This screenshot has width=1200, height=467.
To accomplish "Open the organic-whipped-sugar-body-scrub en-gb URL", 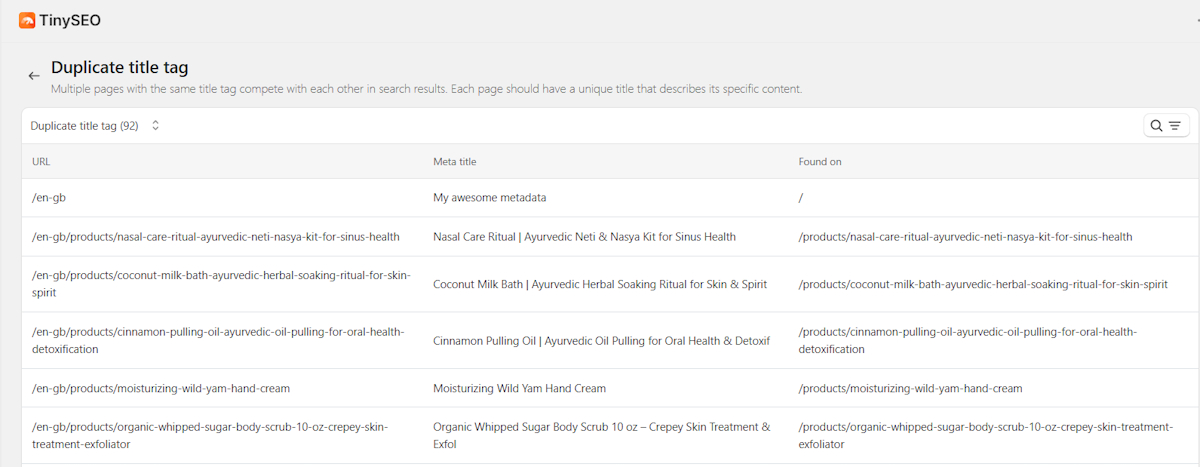I will tap(210, 435).
